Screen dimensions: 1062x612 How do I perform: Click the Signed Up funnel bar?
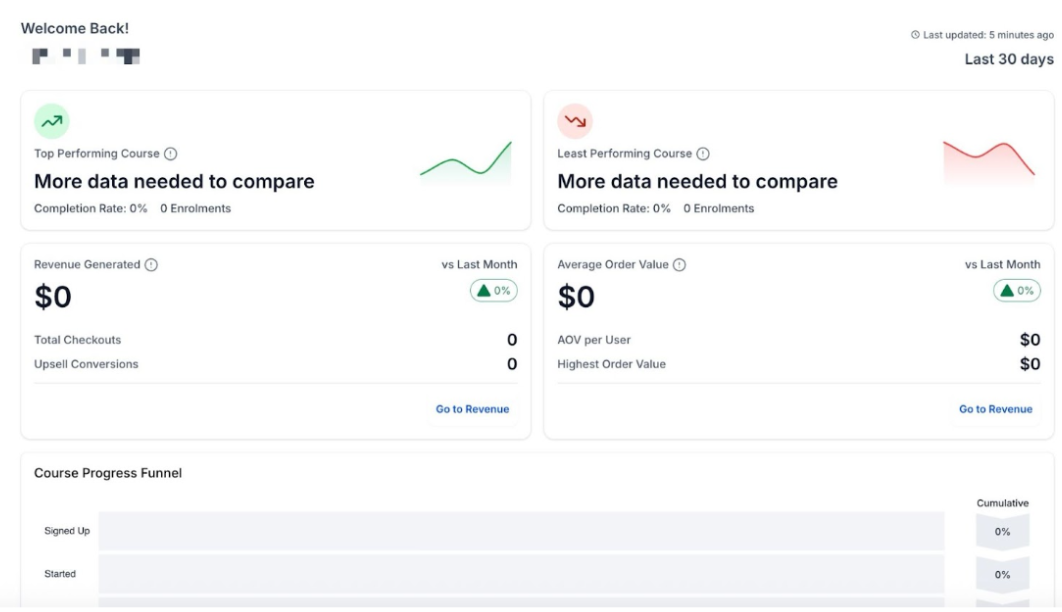(521, 531)
